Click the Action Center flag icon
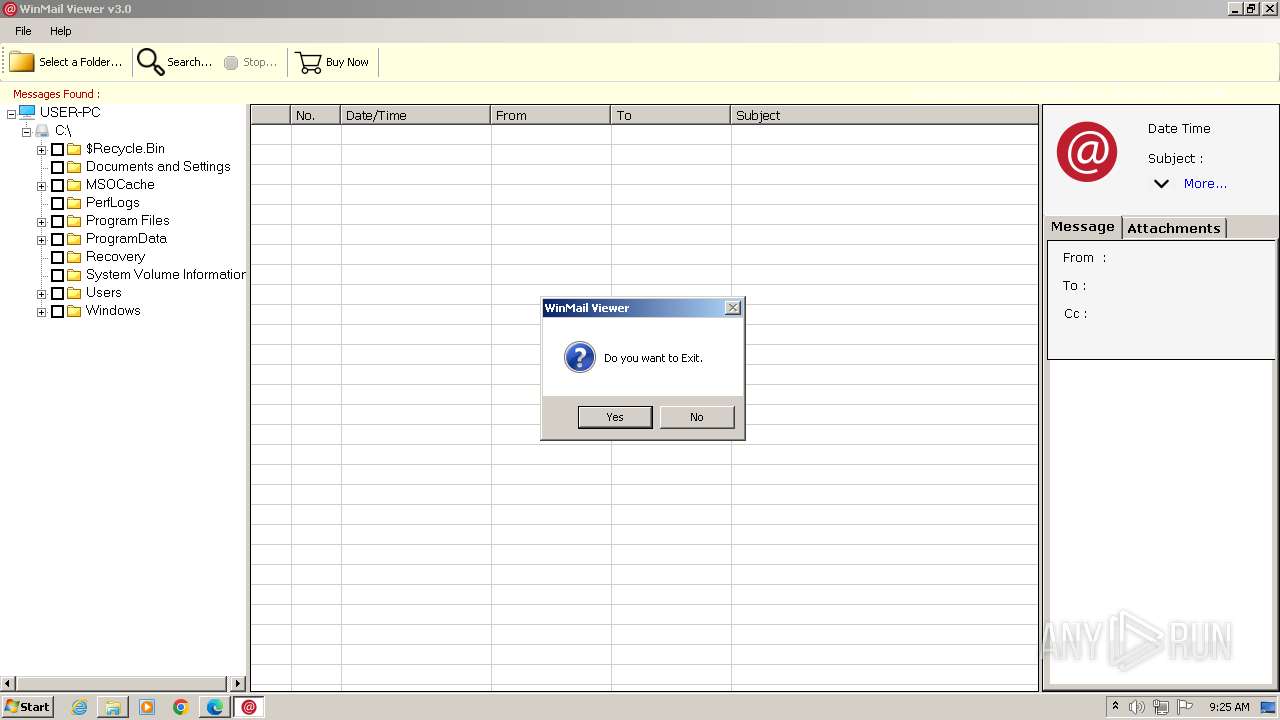The image size is (1280, 720). pos(1185,707)
